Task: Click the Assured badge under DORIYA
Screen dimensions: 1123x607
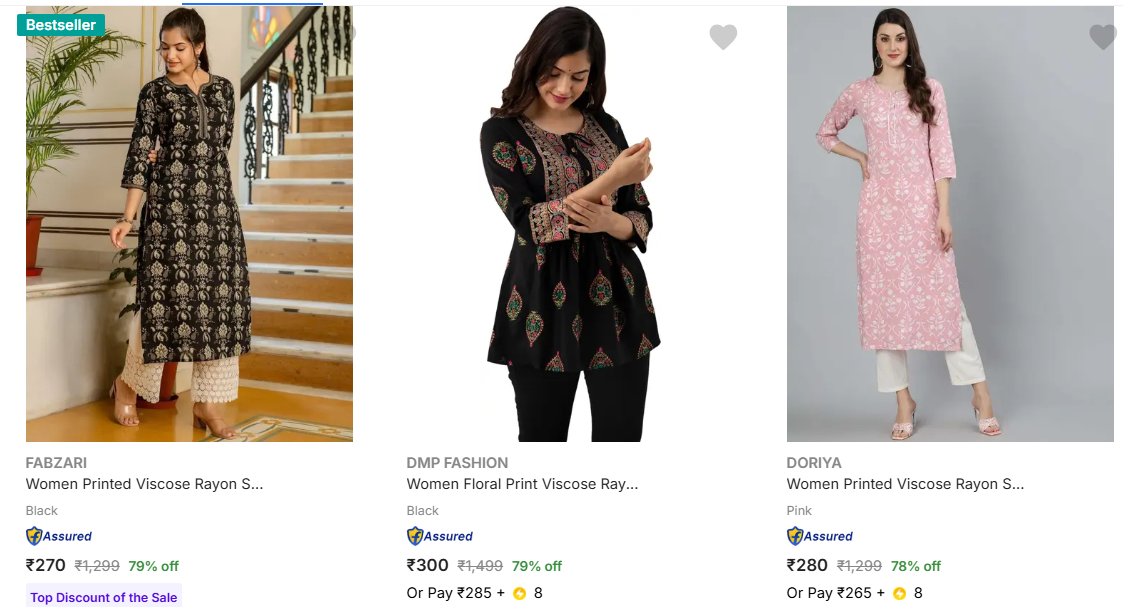Action: [x=820, y=536]
